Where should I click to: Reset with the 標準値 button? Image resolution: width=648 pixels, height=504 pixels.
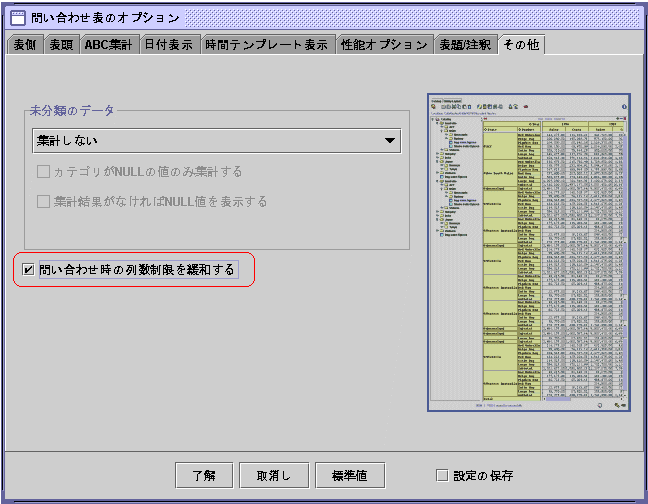tap(349, 475)
